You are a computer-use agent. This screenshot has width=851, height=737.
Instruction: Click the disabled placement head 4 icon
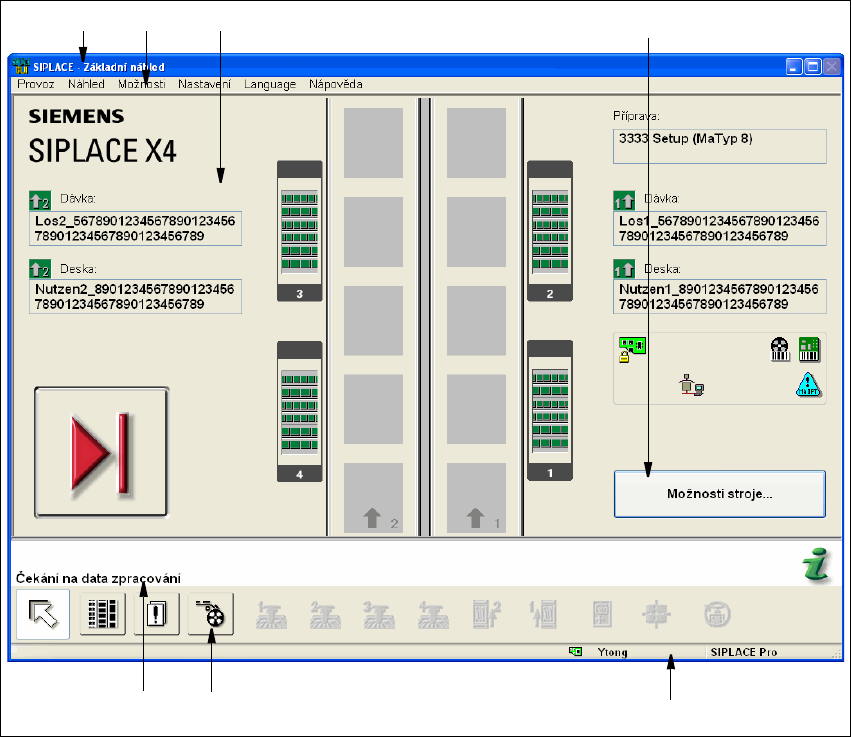(433, 615)
